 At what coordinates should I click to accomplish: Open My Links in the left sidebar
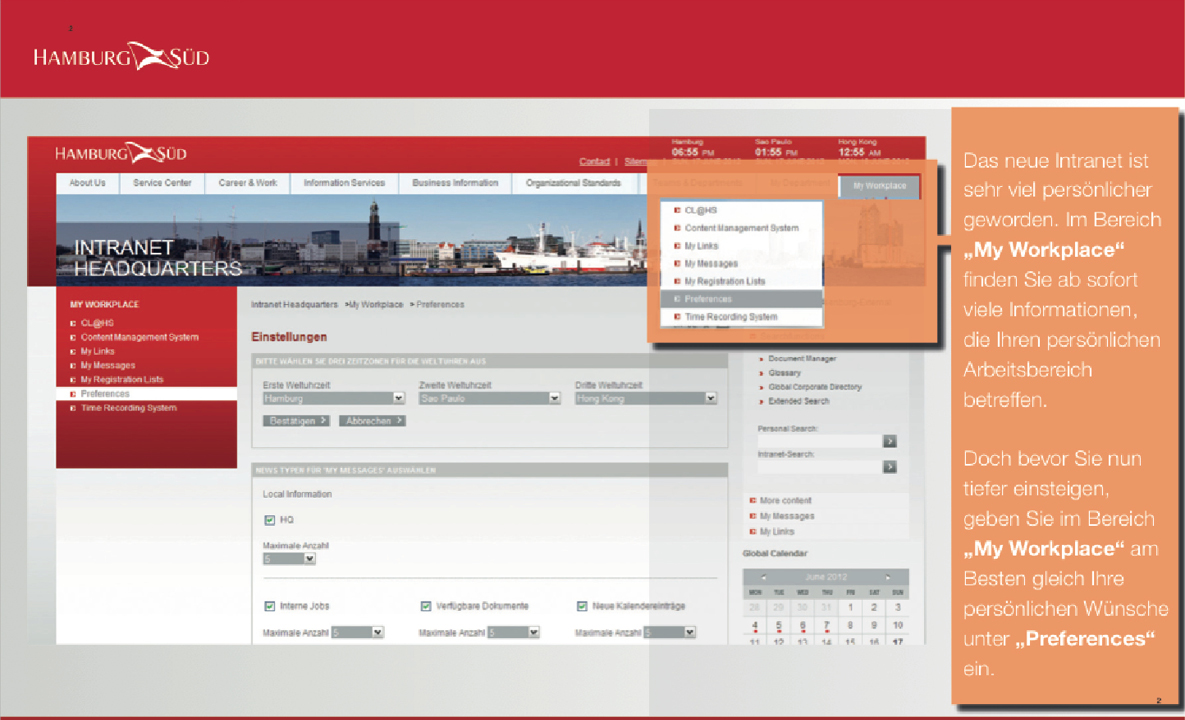pos(97,351)
